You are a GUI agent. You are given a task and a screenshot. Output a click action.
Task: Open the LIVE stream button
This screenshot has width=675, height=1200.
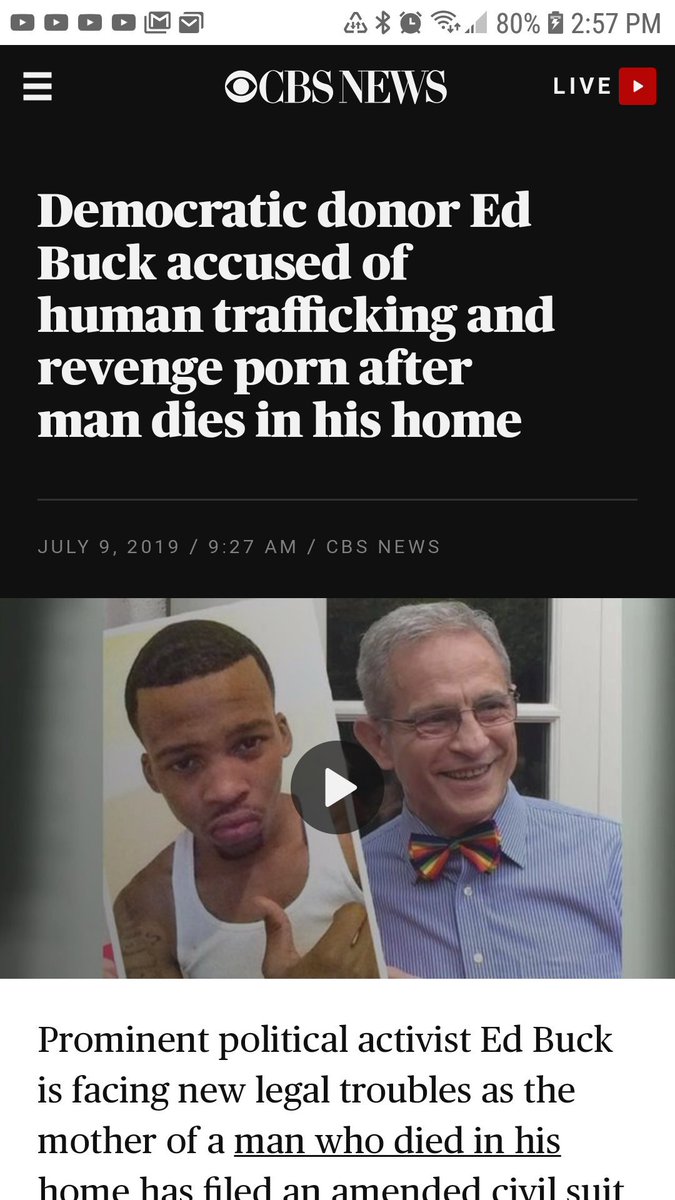click(604, 87)
